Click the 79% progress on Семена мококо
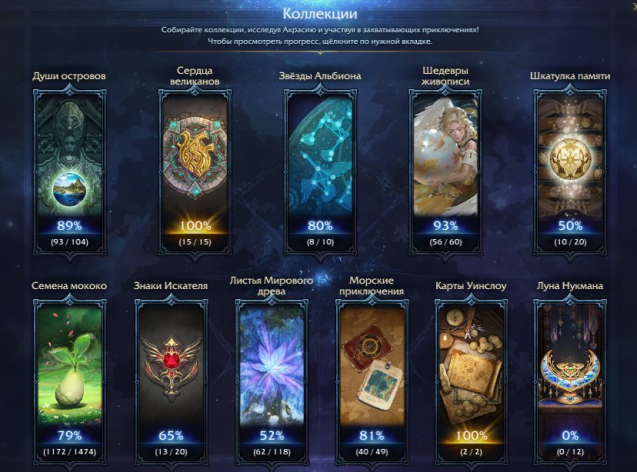 pos(69,435)
